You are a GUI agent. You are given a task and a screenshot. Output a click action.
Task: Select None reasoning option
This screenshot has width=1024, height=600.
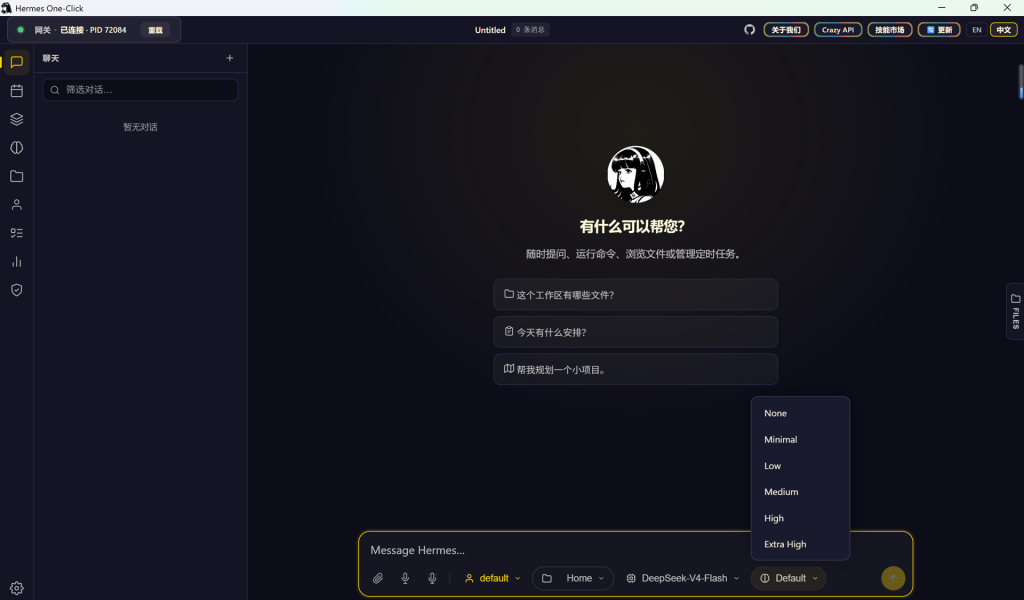pyautogui.click(x=800, y=413)
